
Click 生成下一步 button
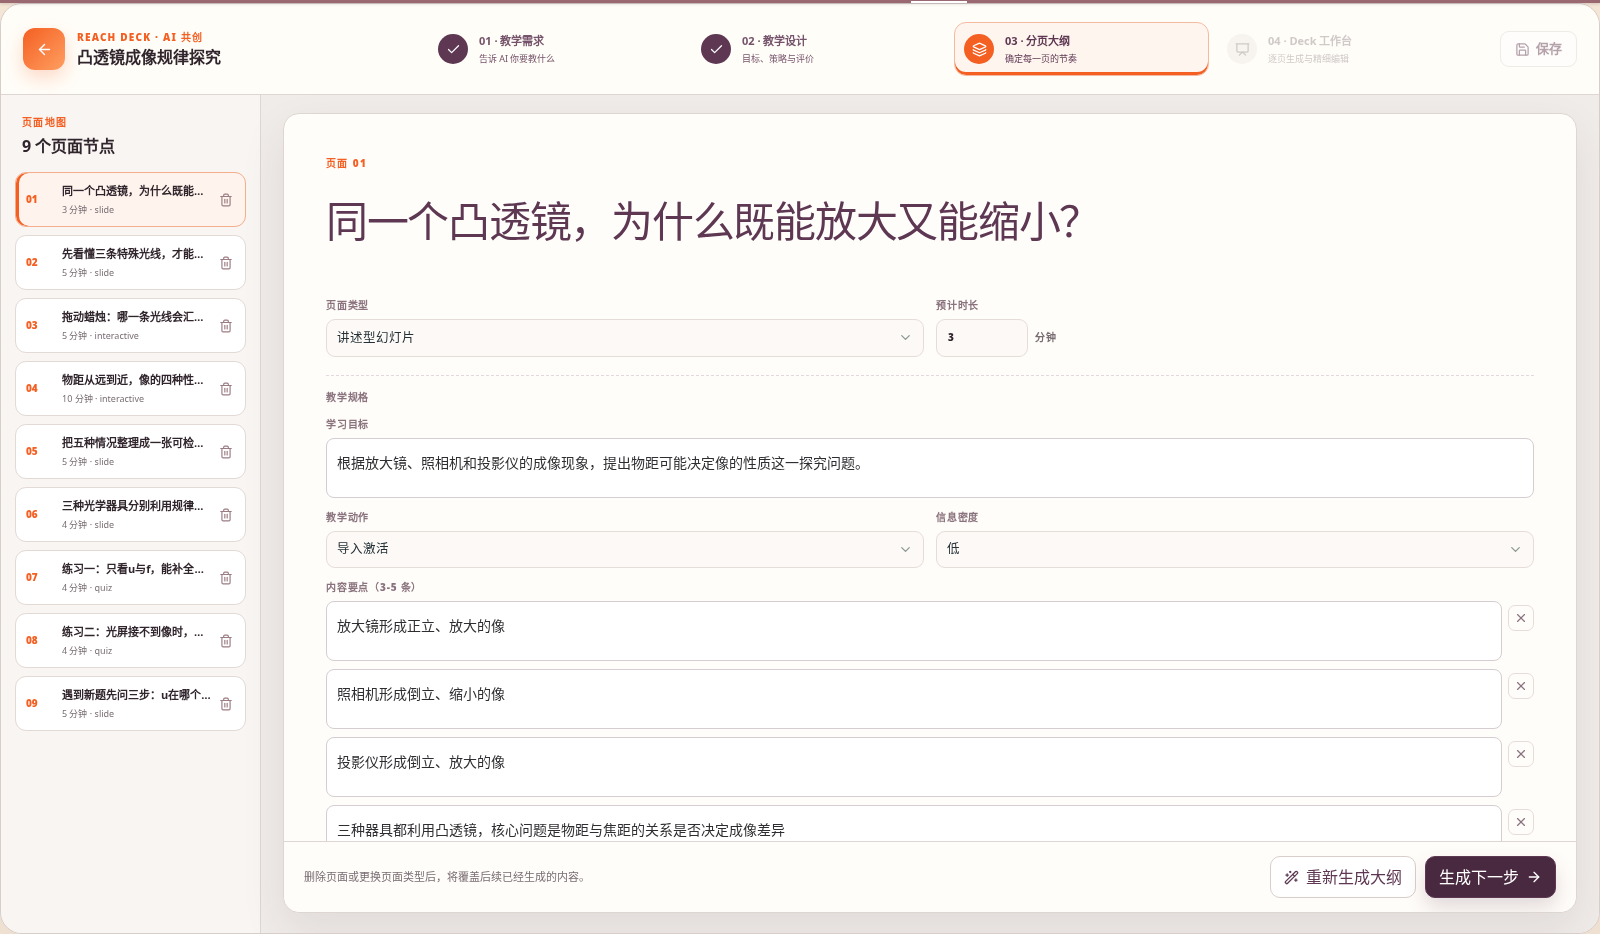[1490, 877]
